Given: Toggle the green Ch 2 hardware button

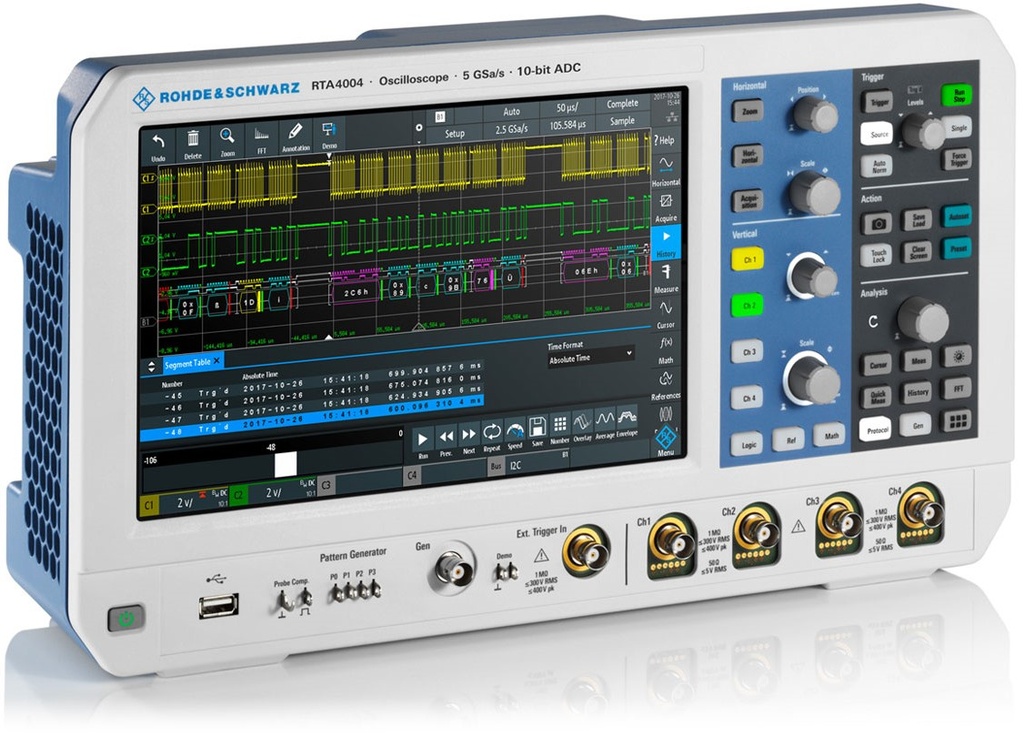Looking at the screenshot, I should tap(748, 305).
